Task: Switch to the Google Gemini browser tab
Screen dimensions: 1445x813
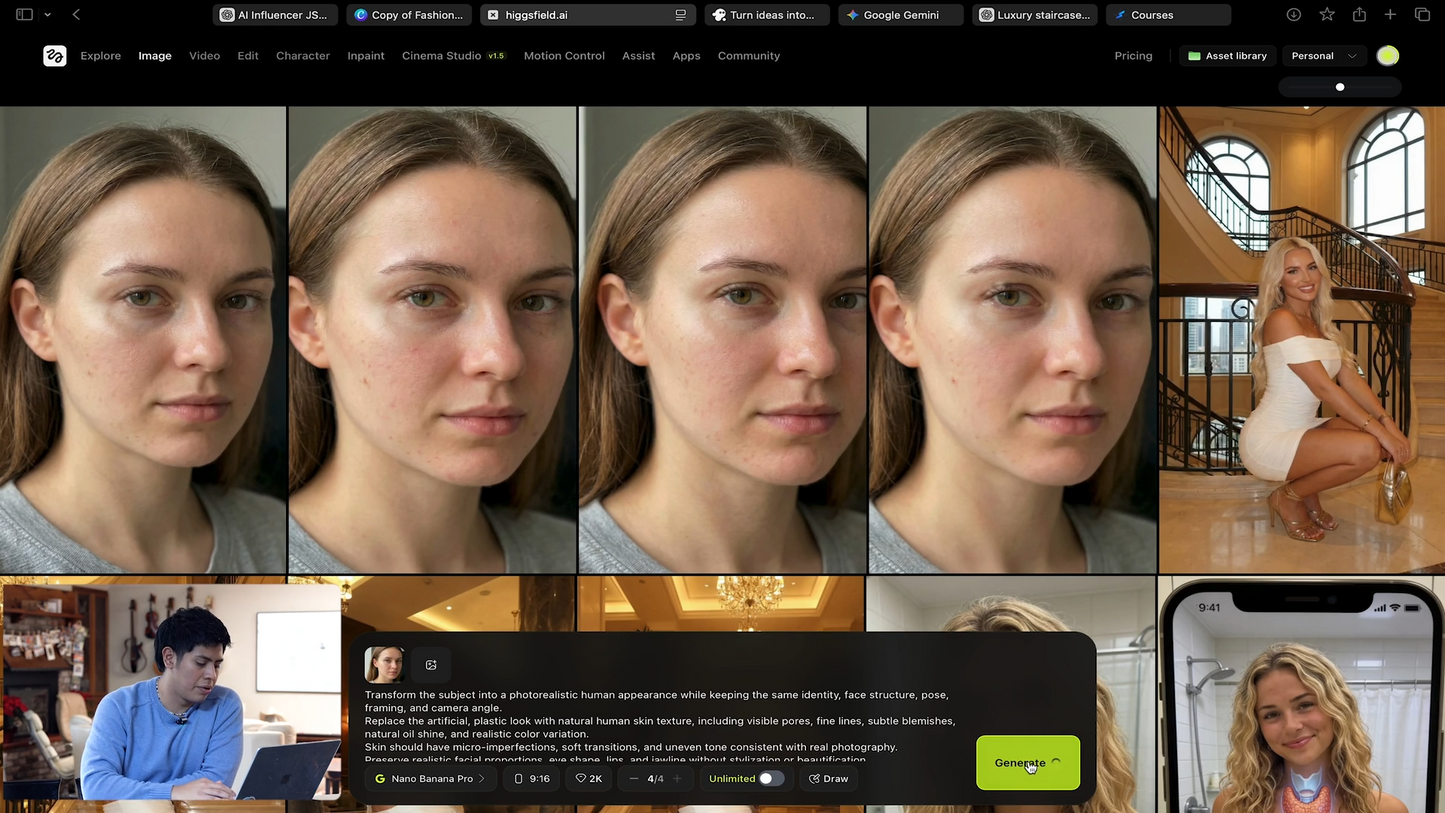Action: (x=901, y=15)
